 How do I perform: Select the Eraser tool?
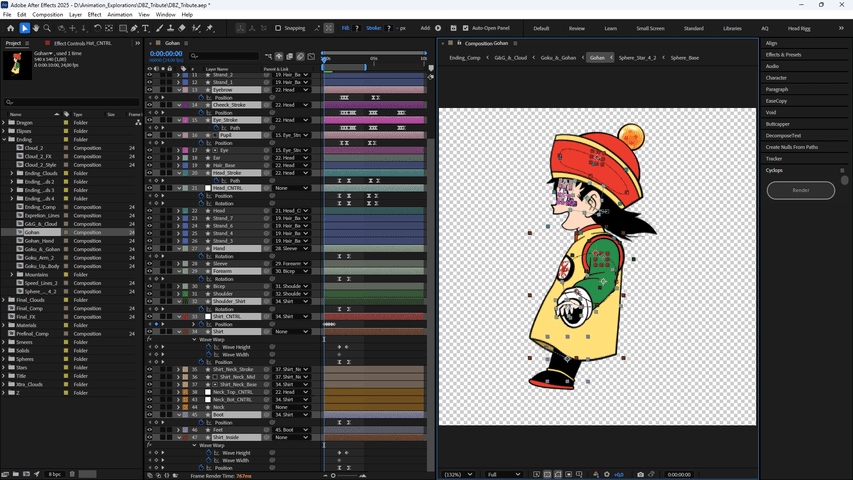[x=182, y=28]
